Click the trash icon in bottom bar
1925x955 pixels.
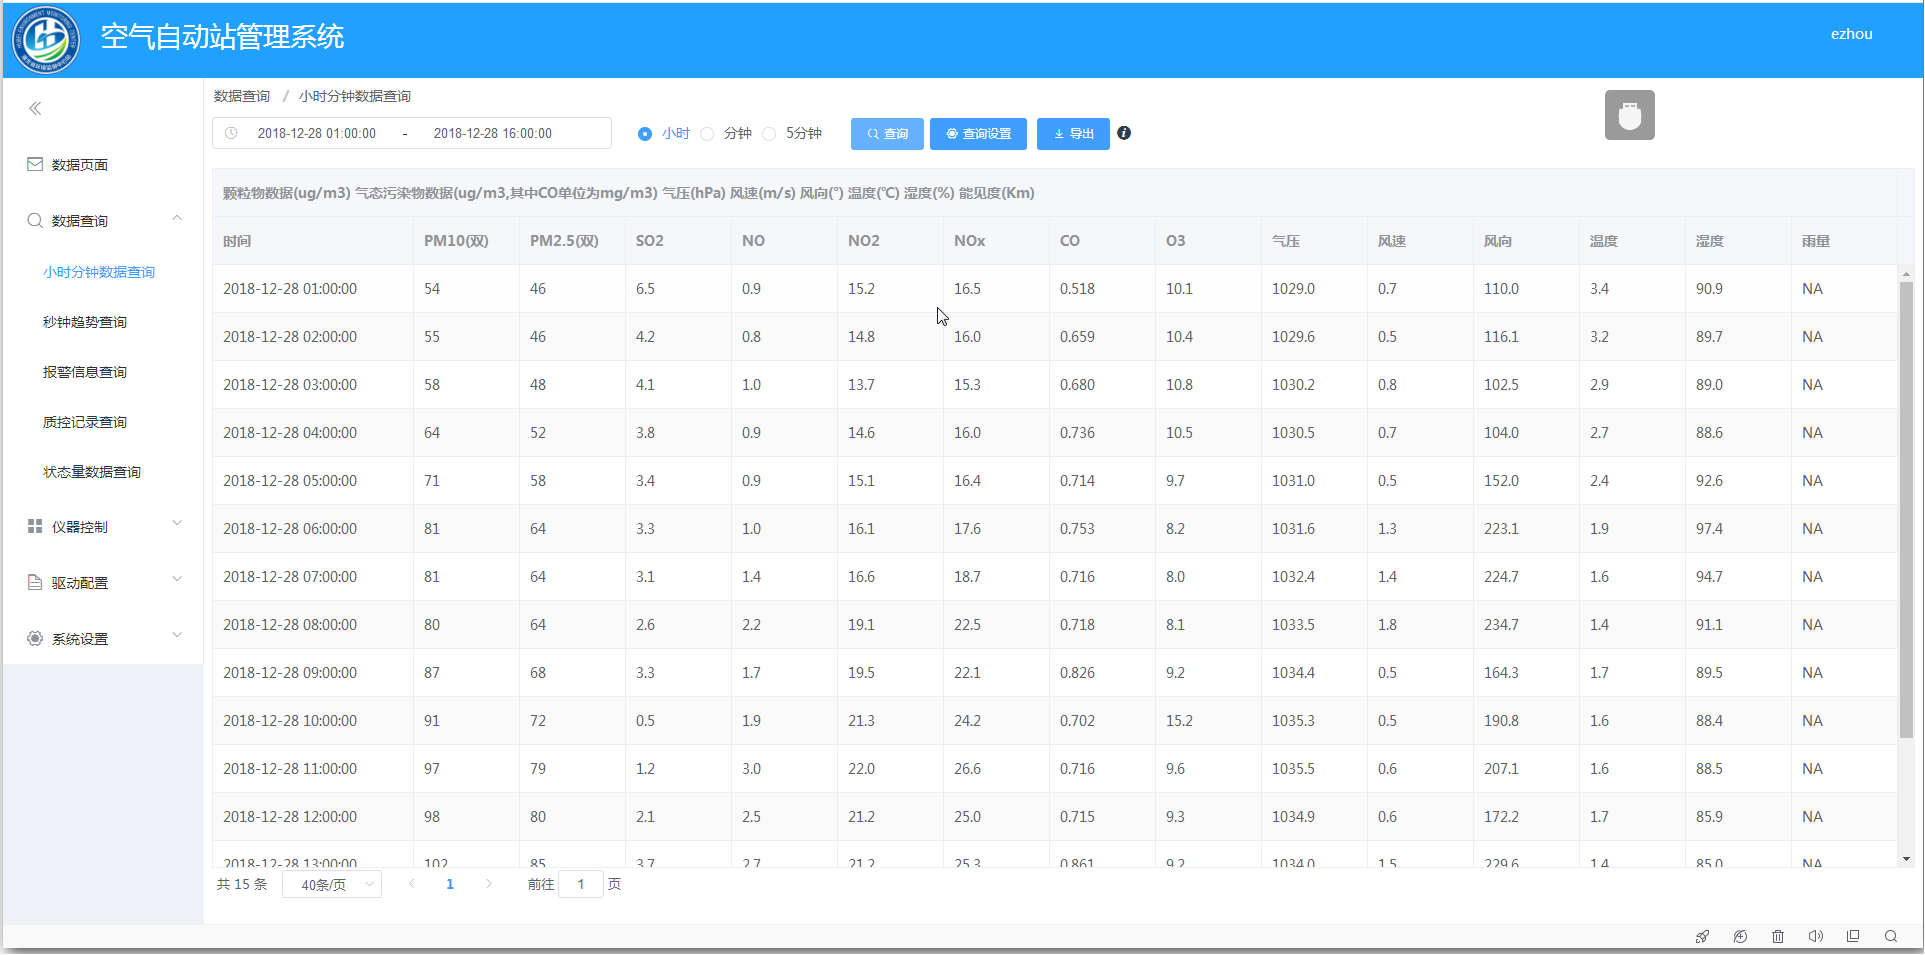tap(1778, 936)
